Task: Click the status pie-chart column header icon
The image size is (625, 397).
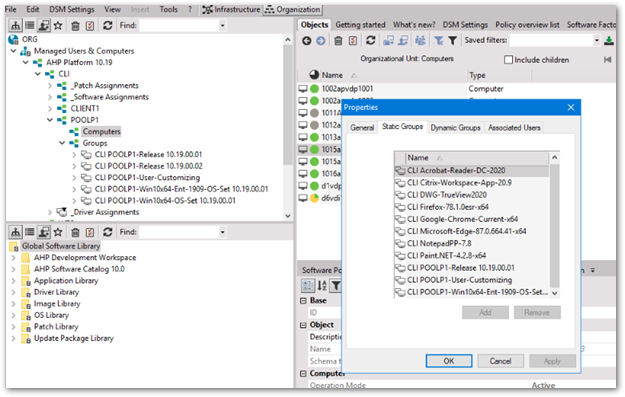Action: point(314,75)
